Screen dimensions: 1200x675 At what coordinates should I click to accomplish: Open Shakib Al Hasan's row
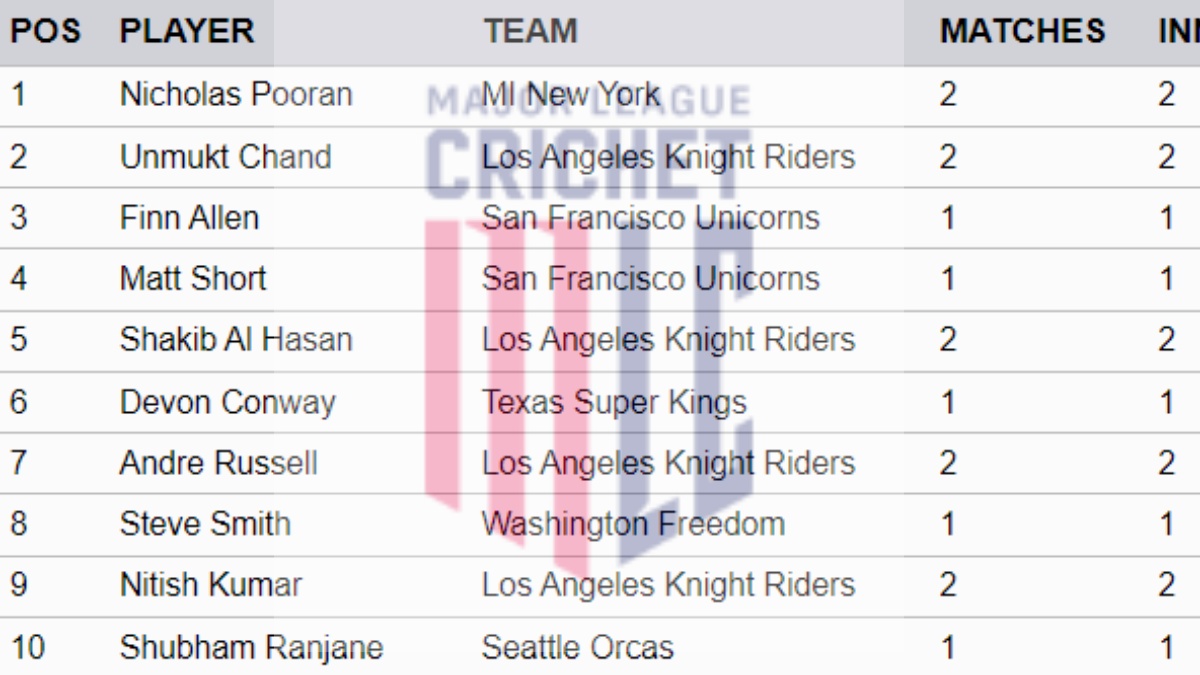[236, 340]
